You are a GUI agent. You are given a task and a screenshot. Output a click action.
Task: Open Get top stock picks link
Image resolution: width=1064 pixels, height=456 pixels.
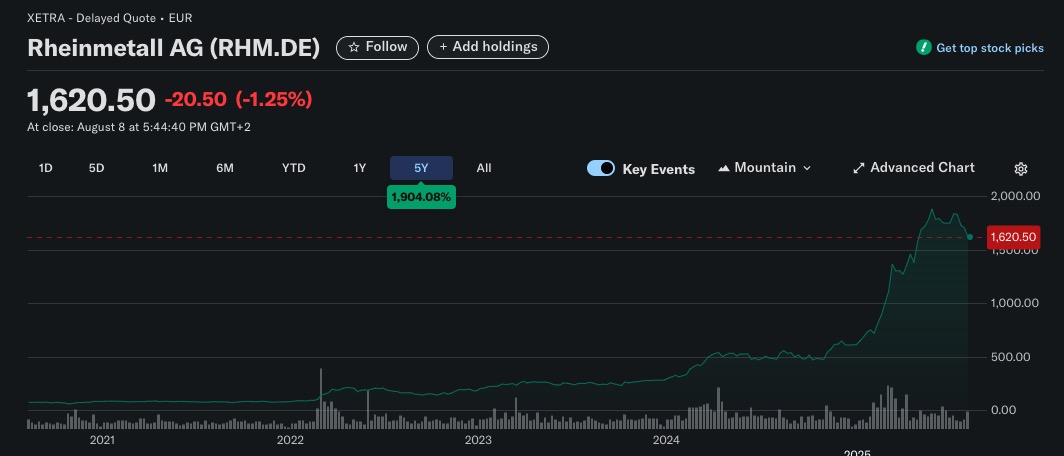pyautogui.click(x=990, y=48)
